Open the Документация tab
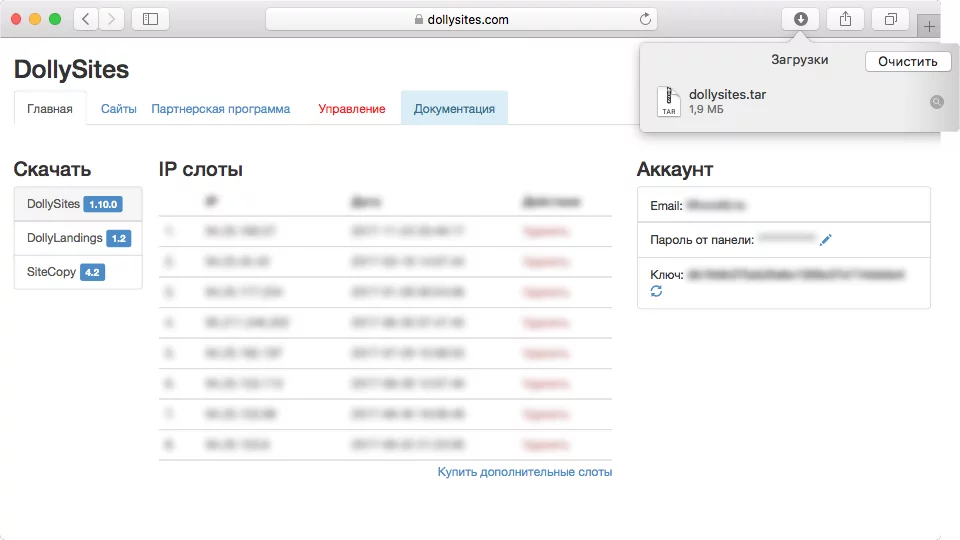Screen dimensions: 960x540 tap(454, 109)
